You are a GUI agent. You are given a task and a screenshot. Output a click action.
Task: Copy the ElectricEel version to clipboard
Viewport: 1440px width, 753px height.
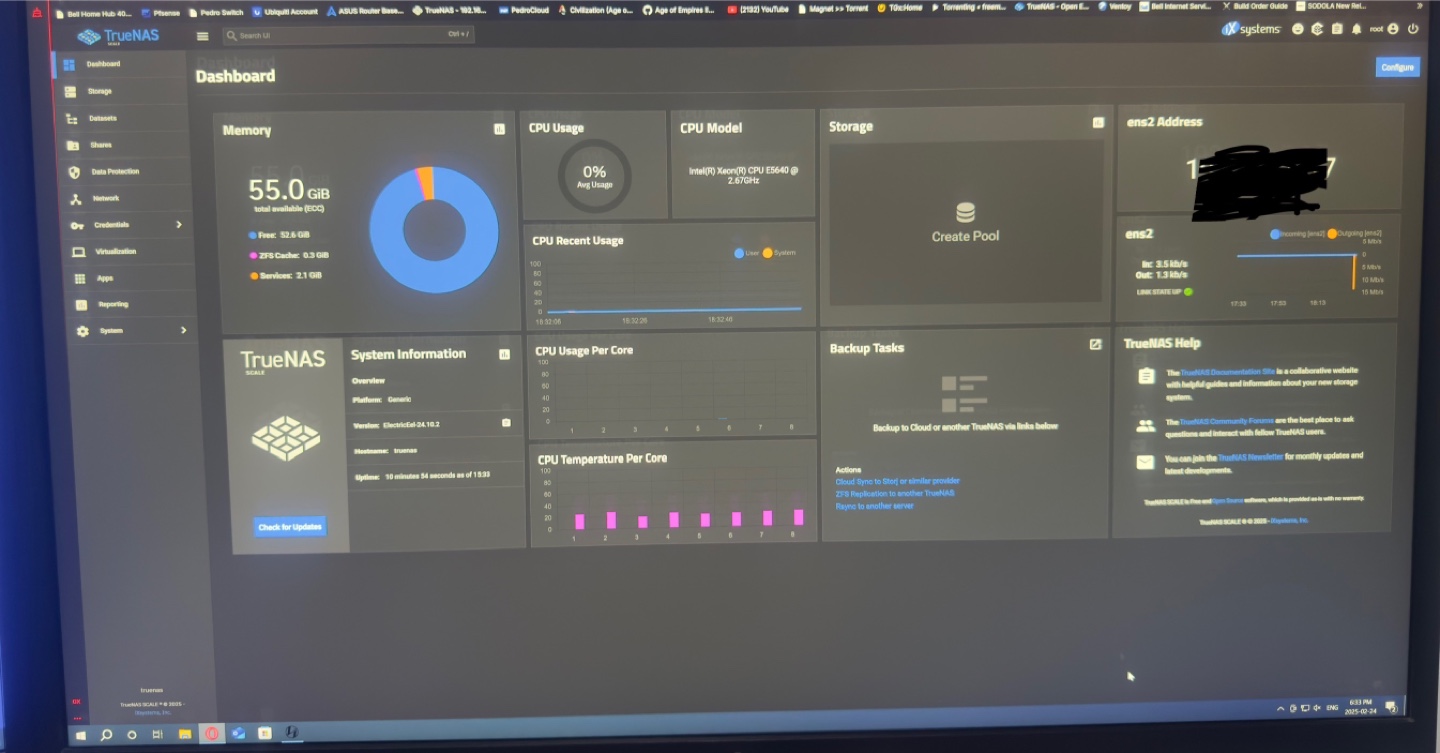tap(506, 423)
